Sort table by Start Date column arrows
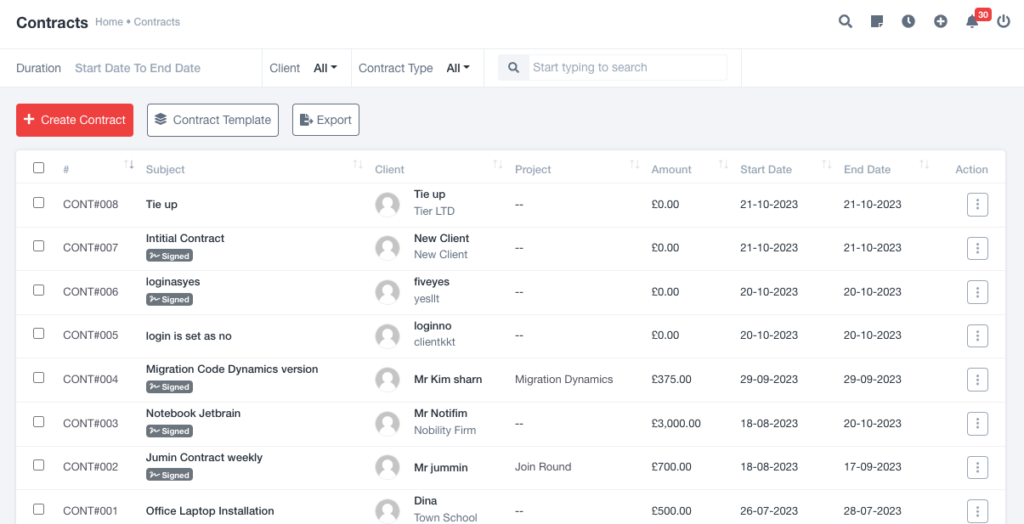Screen dimensions: 1024x524 (827, 165)
